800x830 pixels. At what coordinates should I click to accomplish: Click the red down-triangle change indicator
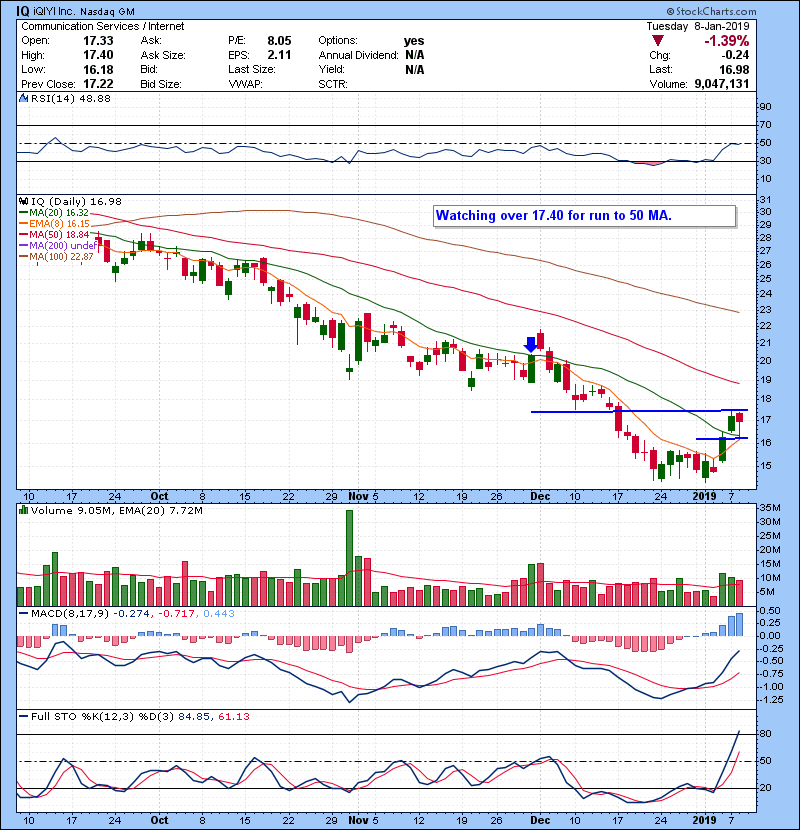(658, 40)
